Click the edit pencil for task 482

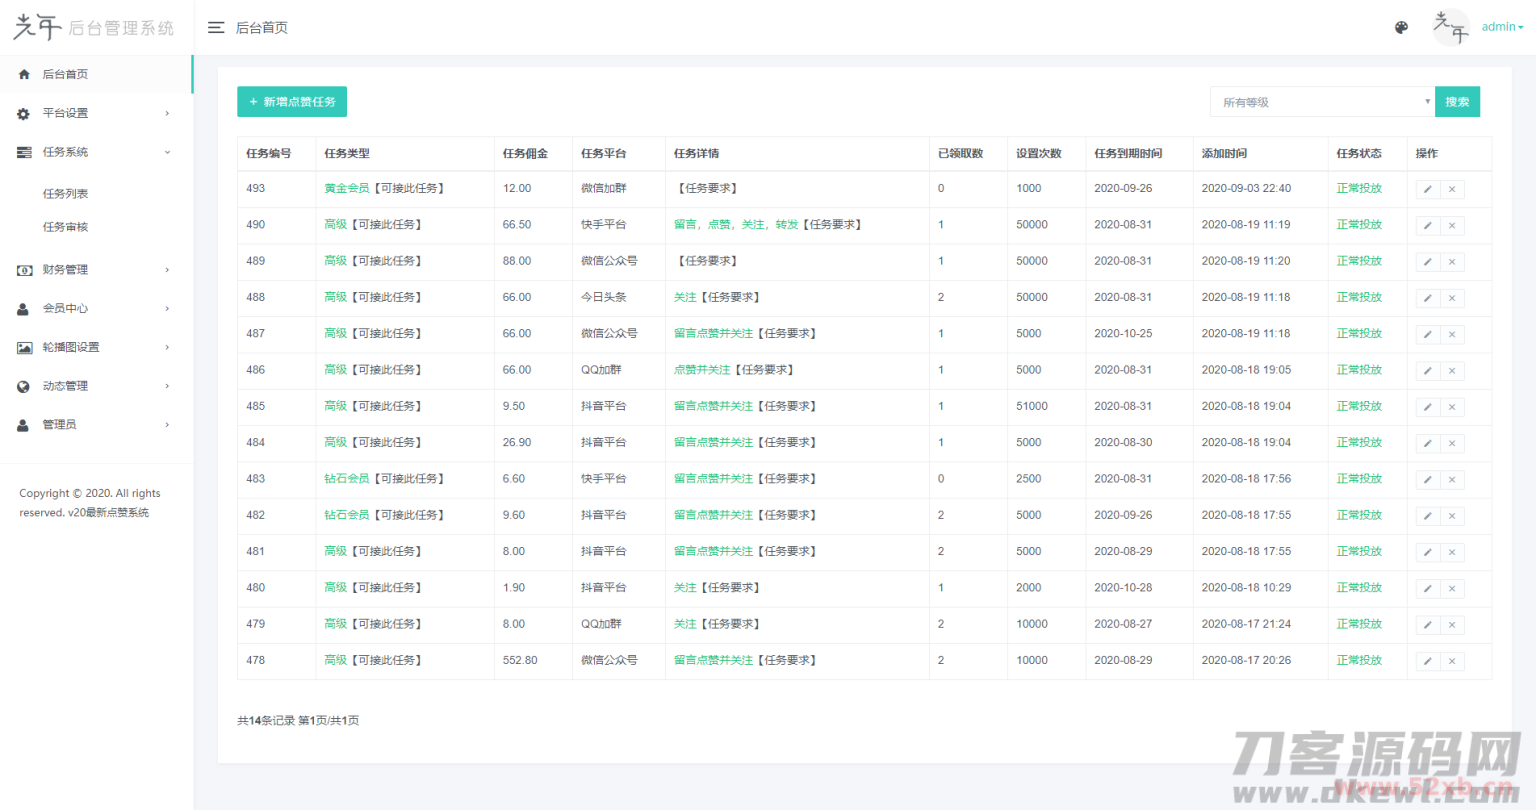(x=1427, y=516)
